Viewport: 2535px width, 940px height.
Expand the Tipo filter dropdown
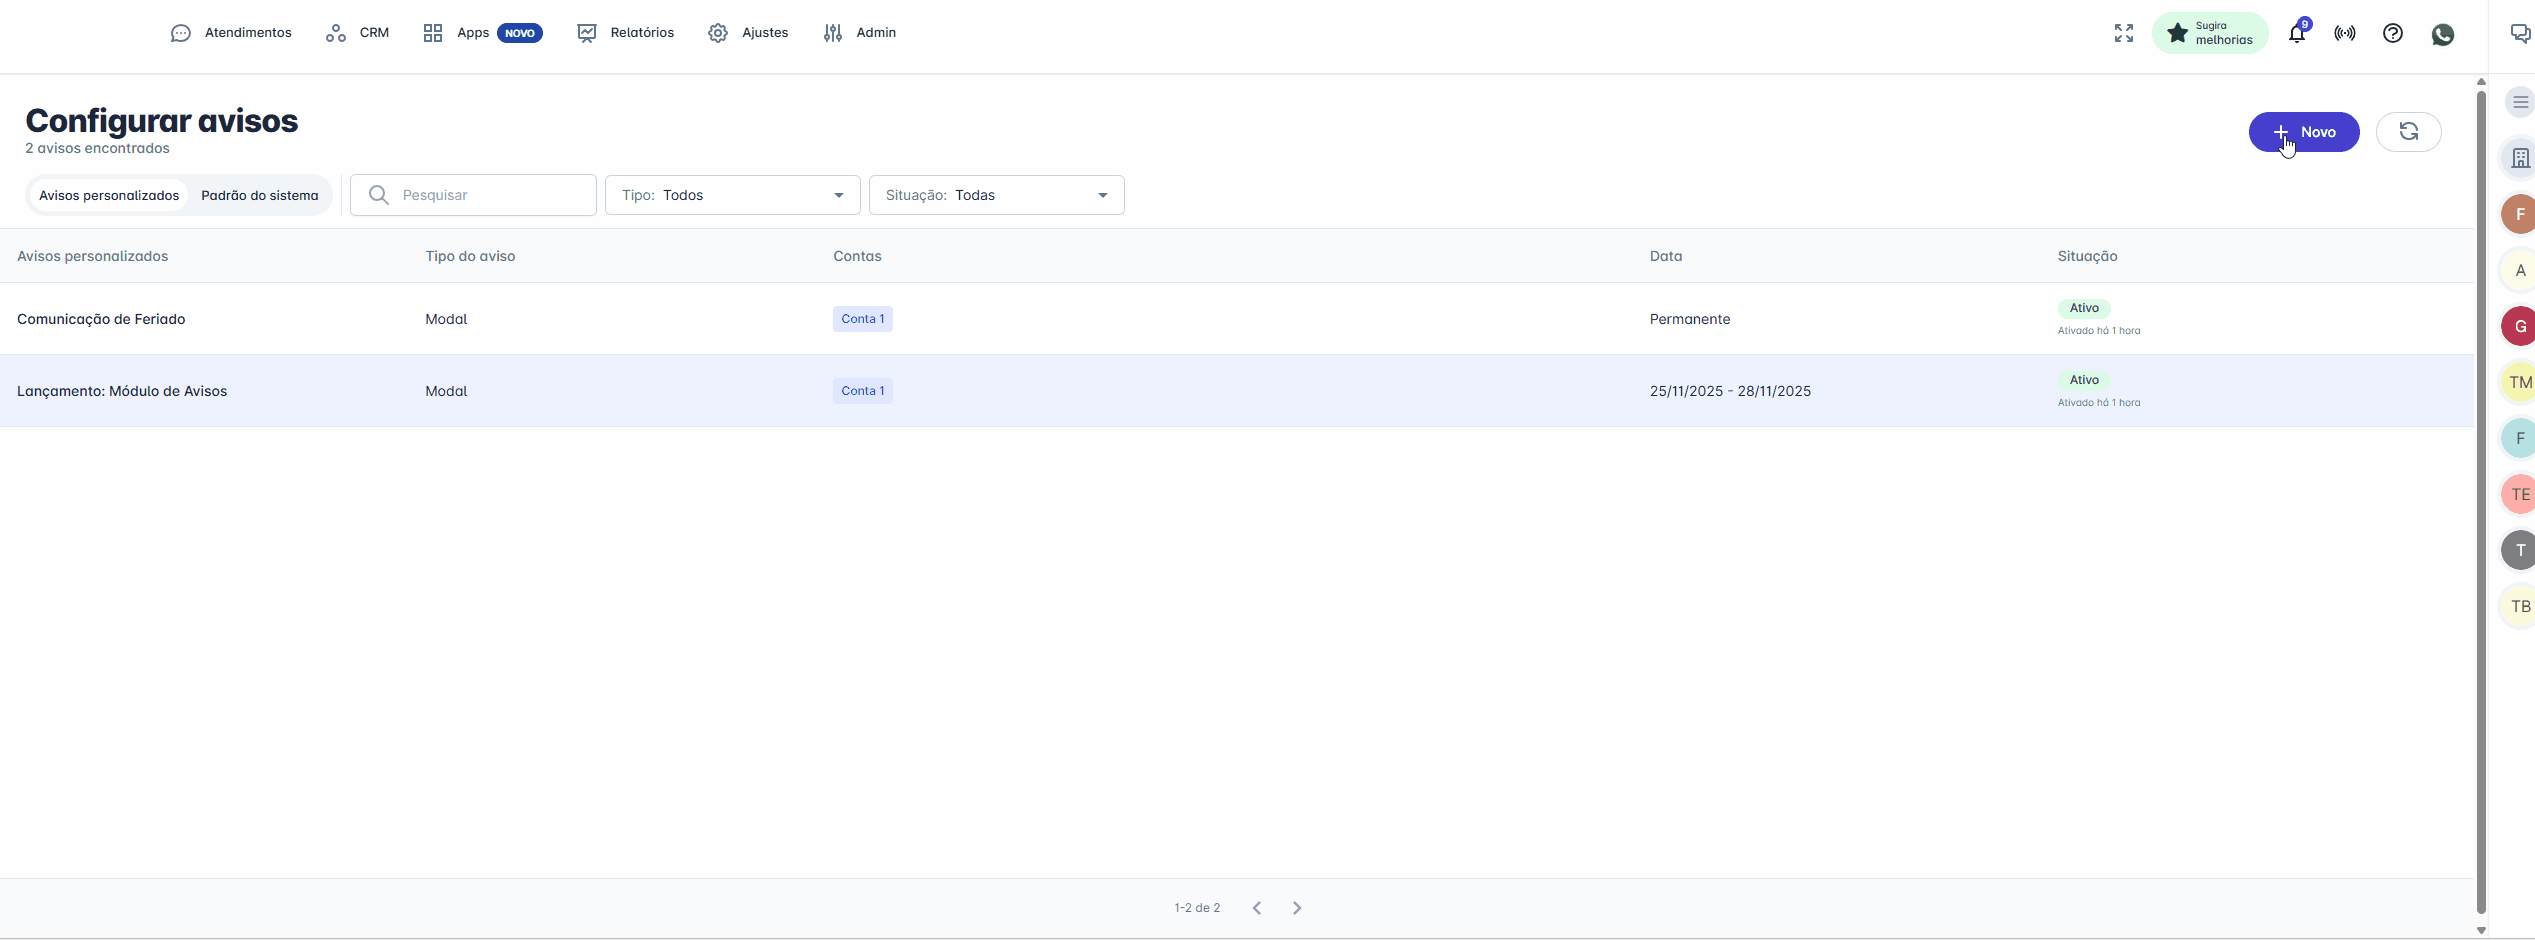(x=732, y=195)
